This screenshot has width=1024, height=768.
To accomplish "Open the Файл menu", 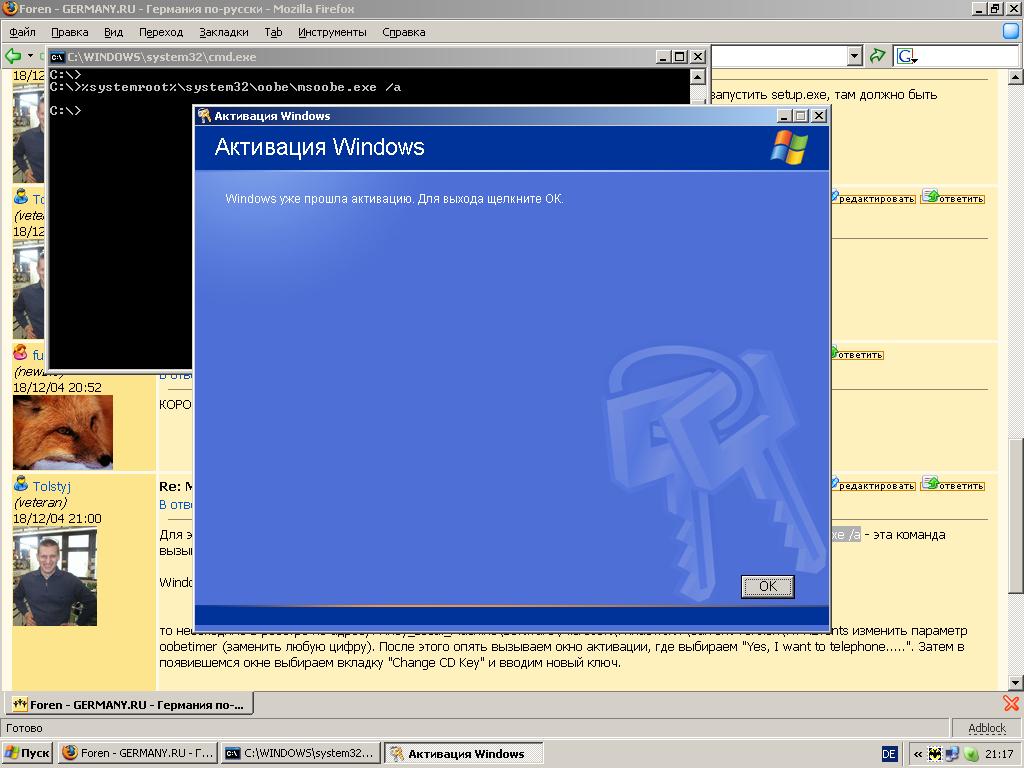I will tap(22, 32).
